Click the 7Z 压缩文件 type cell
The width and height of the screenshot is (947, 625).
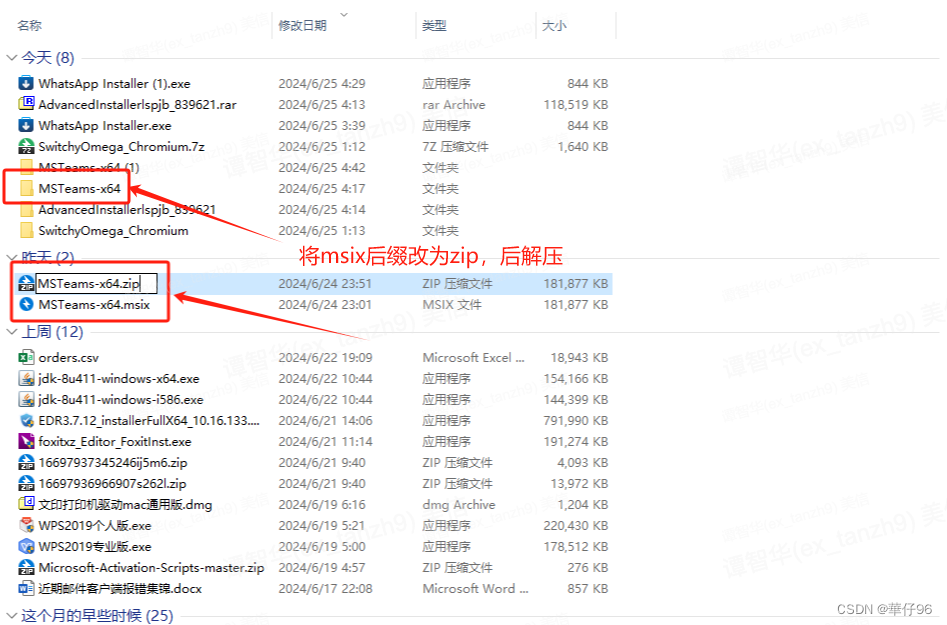click(x=455, y=147)
